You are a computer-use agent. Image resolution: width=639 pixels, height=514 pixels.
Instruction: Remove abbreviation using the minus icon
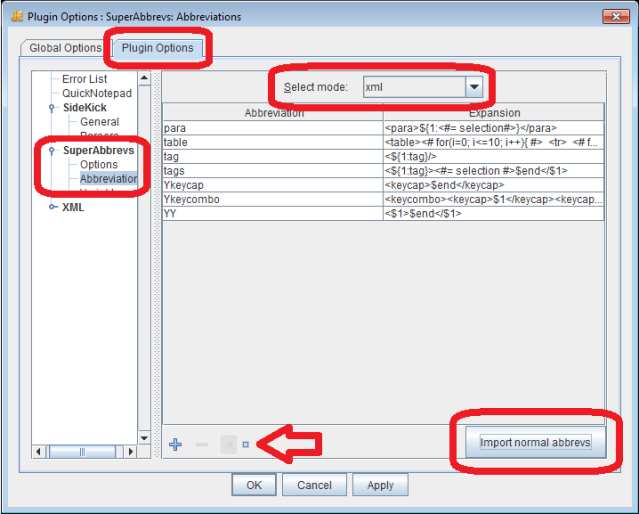(202, 444)
